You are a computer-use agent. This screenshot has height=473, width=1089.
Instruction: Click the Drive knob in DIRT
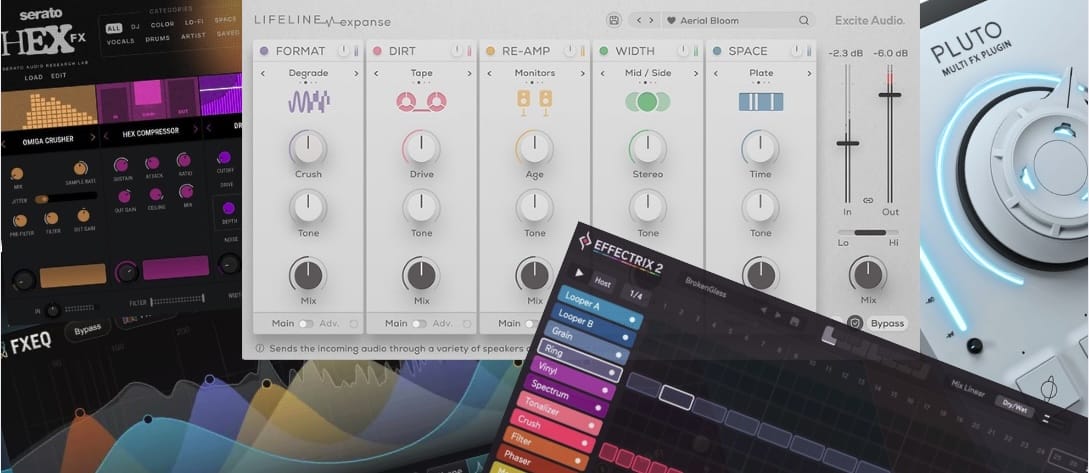point(422,147)
